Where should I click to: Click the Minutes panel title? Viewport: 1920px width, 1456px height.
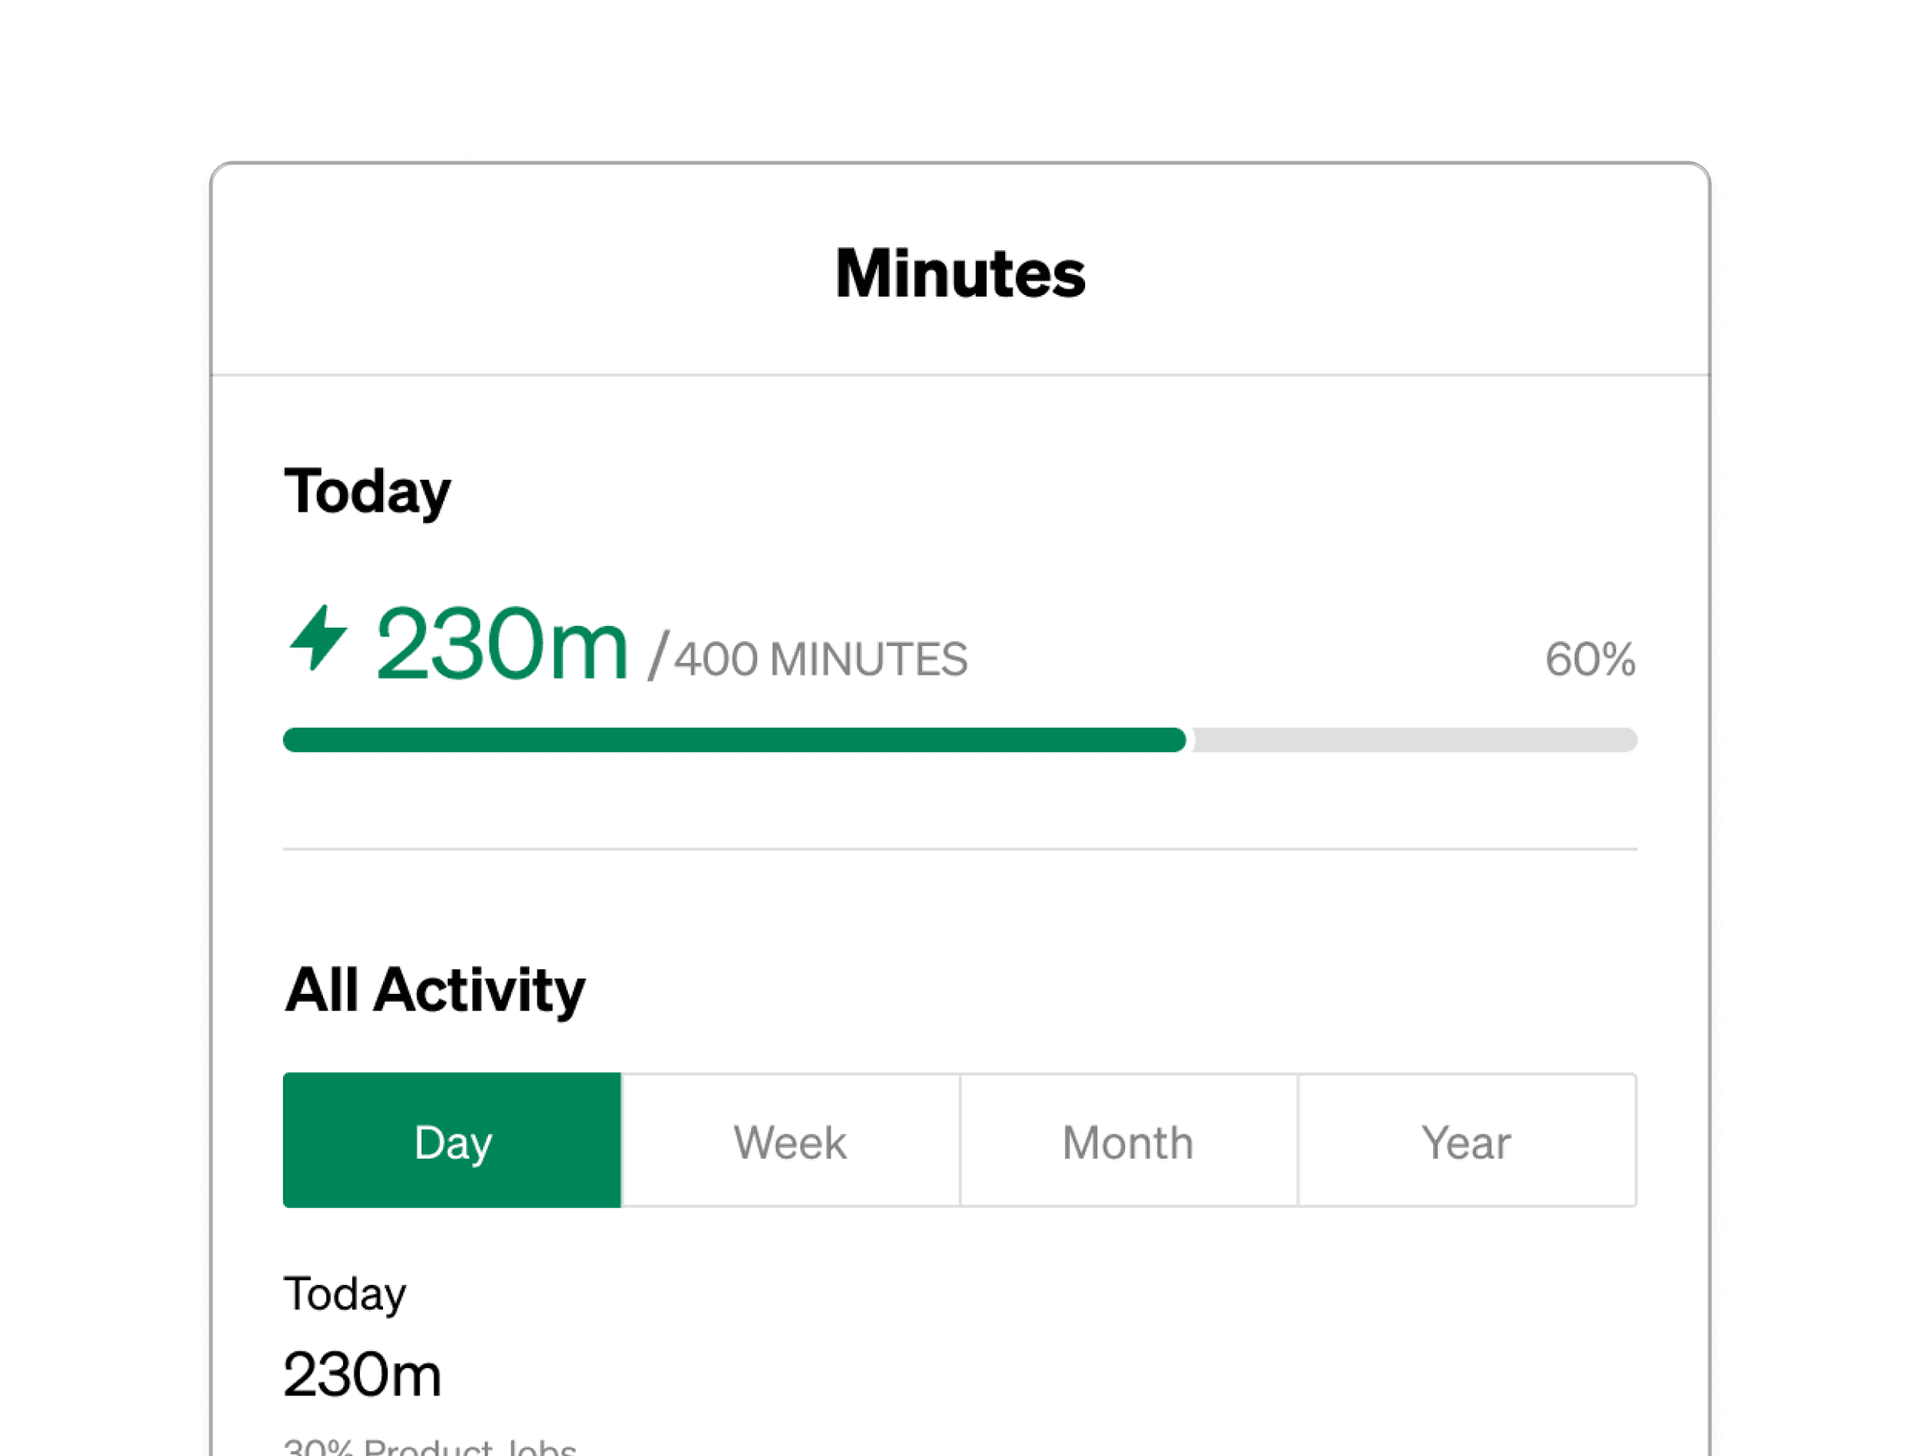(960, 273)
